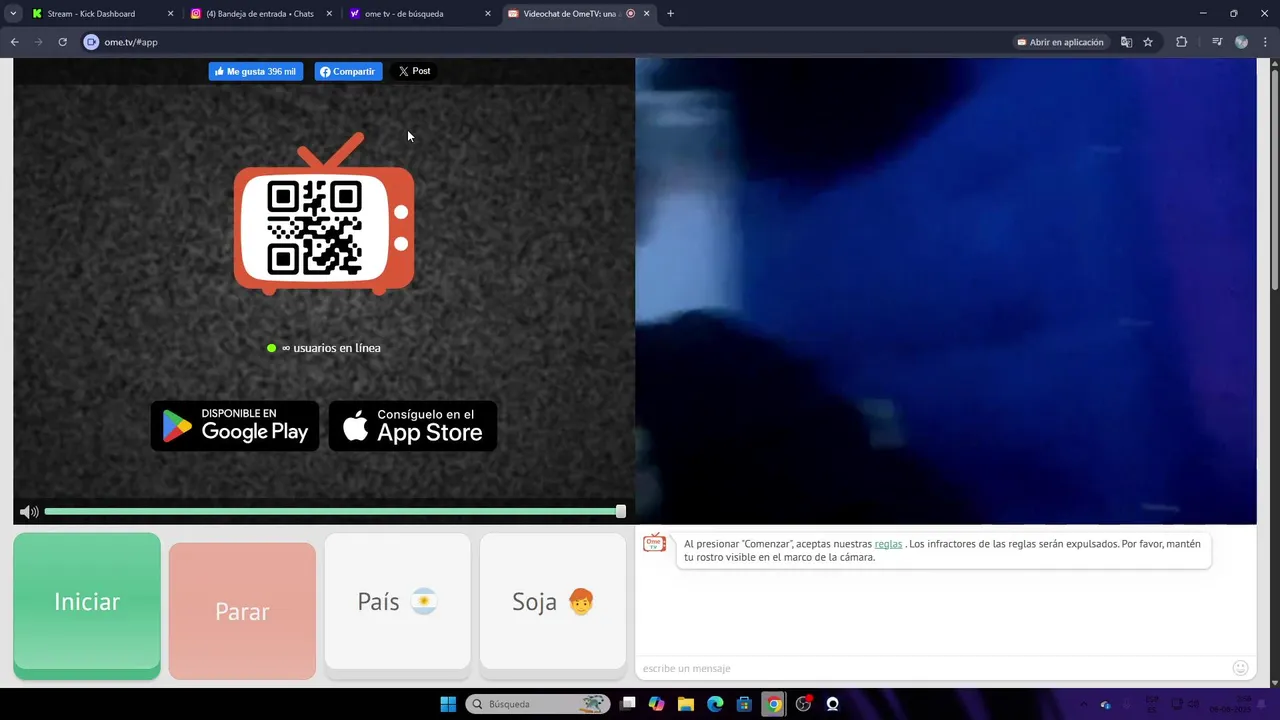Screen dimensions: 1280x720
Task: Open the Windows Start menu
Action: click(x=448, y=704)
